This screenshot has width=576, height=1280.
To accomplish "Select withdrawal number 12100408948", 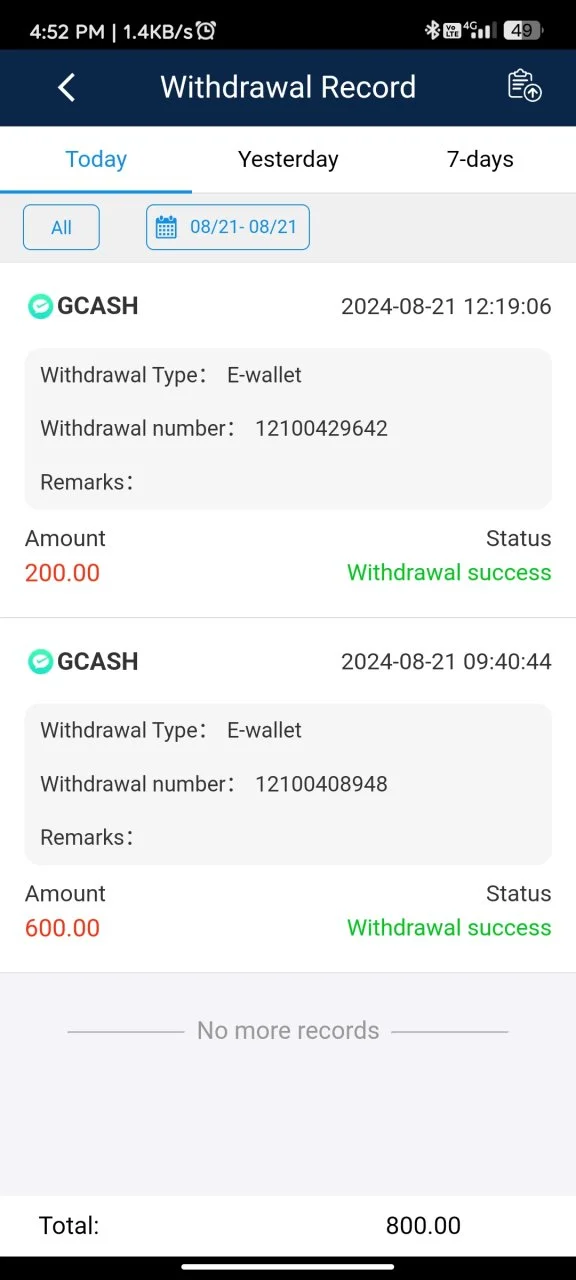I will (321, 784).
